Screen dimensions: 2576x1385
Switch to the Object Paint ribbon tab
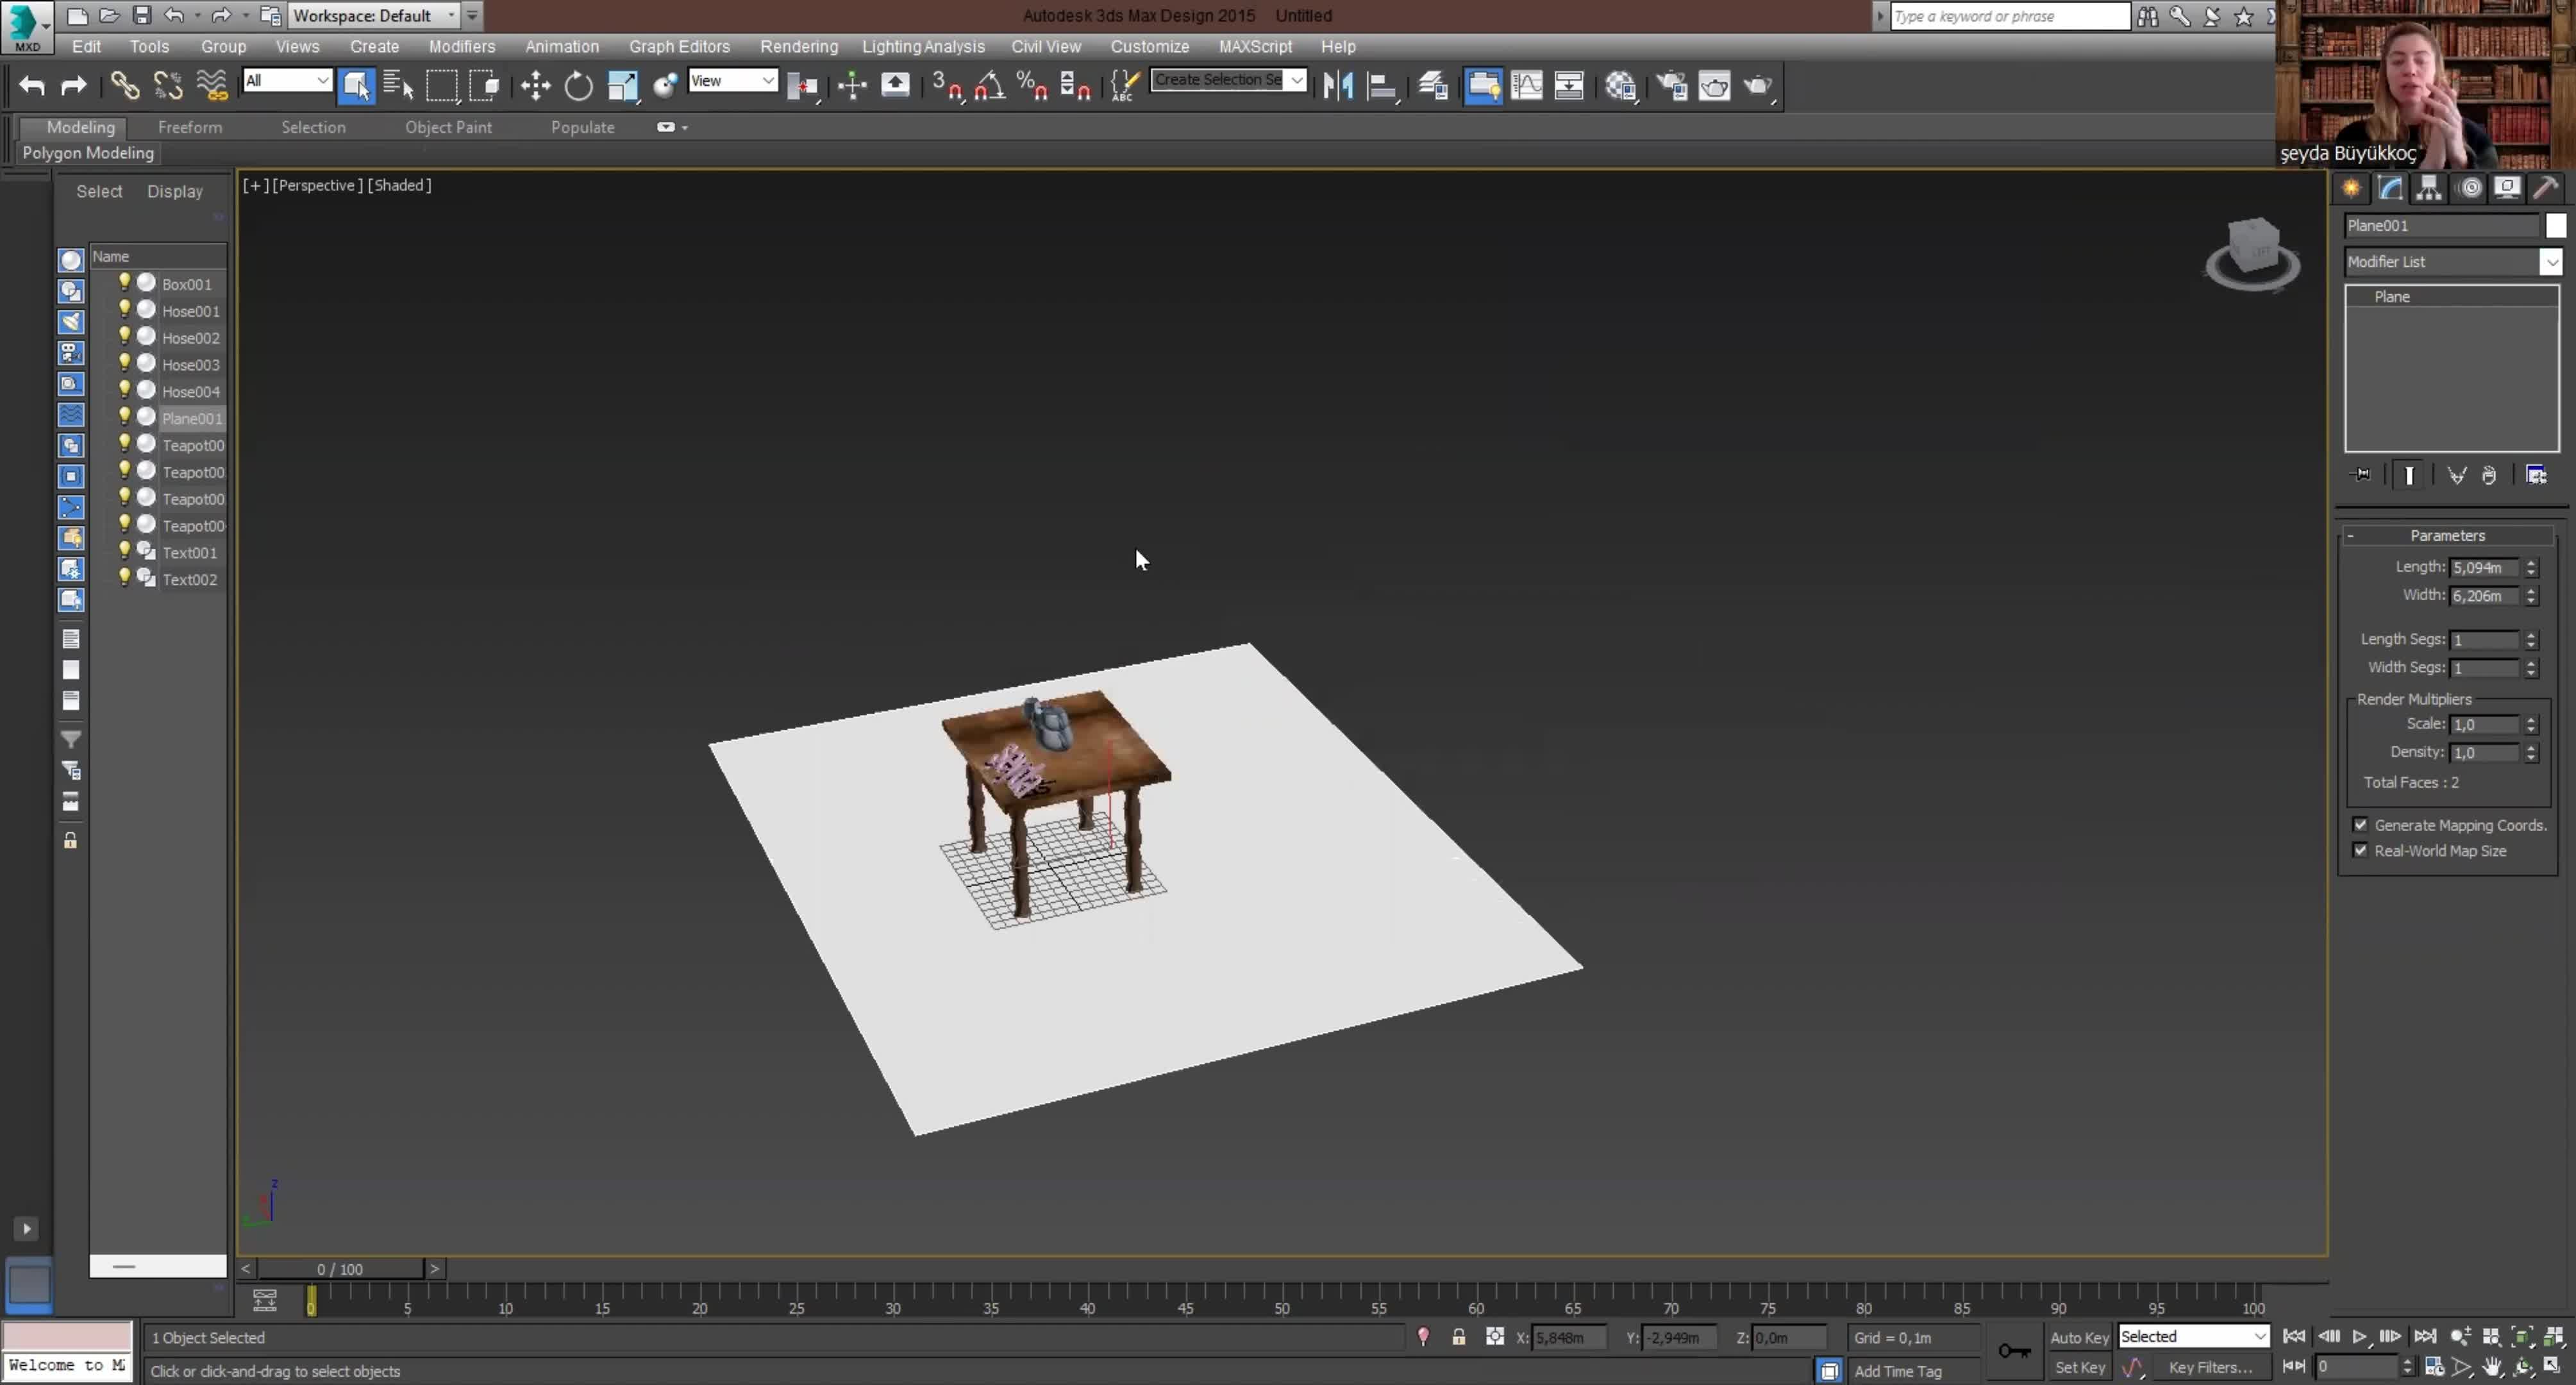448,128
